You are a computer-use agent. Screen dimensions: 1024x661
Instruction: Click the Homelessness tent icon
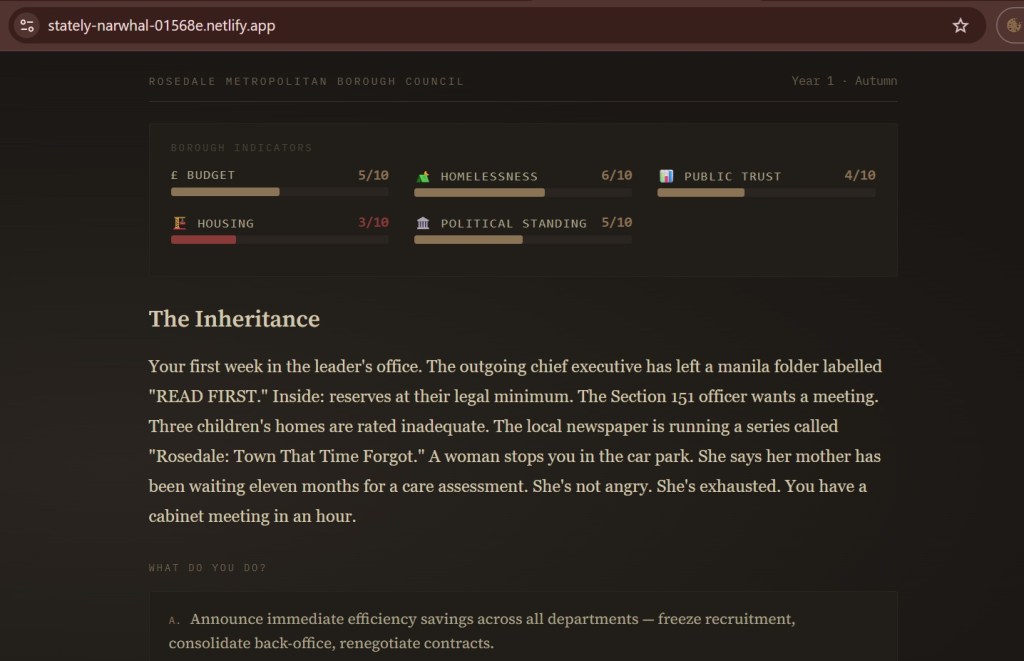[424, 176]
